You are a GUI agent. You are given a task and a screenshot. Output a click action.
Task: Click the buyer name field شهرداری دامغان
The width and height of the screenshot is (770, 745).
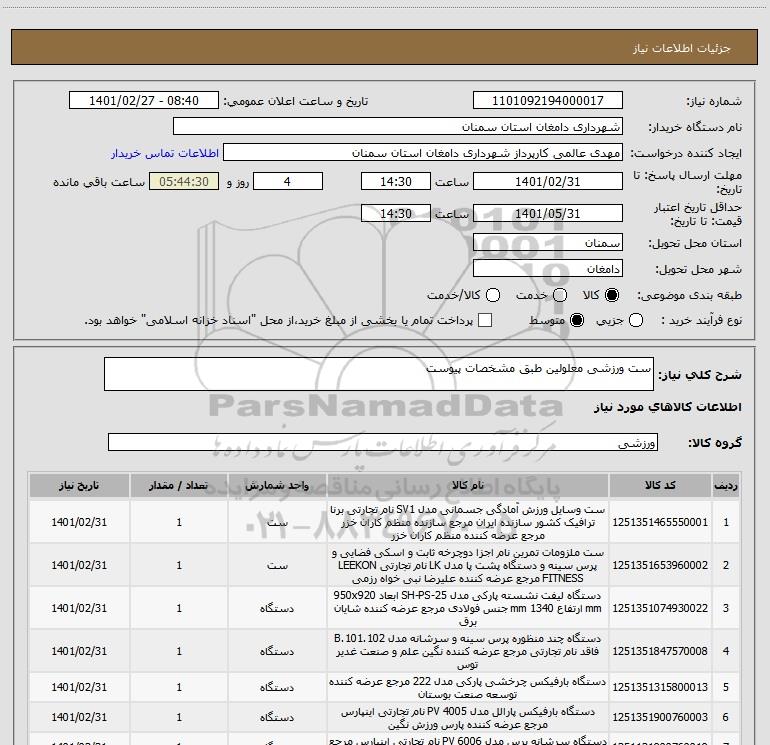pyautogui.click(x=398, y=127)
